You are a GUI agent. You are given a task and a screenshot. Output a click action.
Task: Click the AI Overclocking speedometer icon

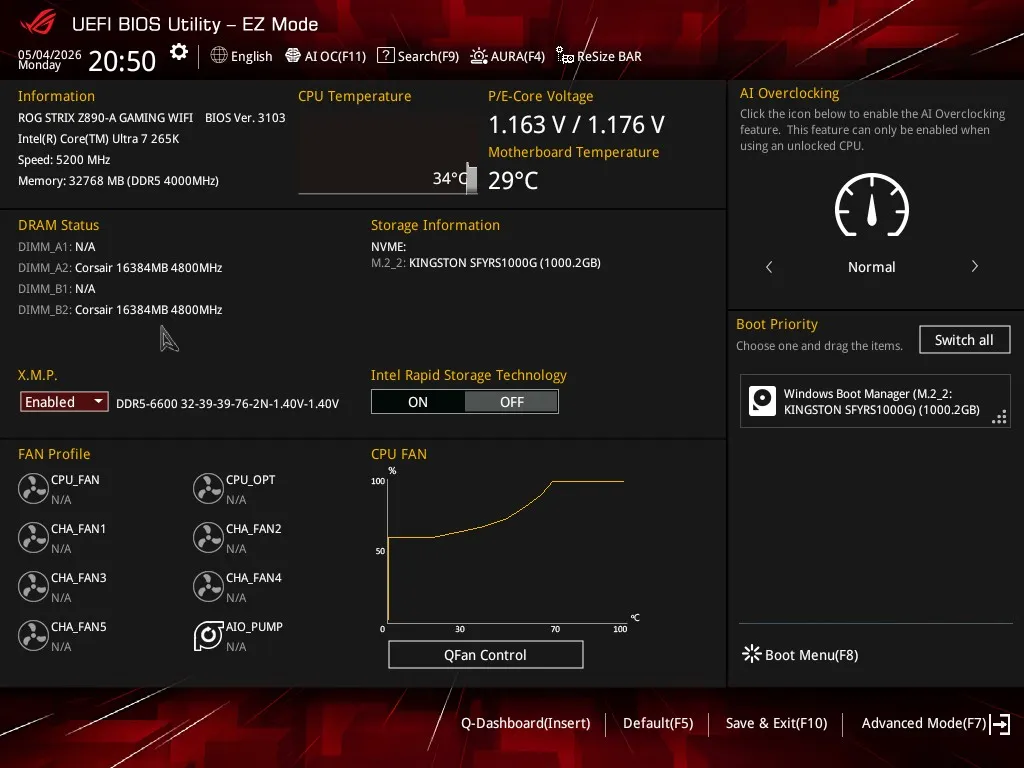872,205
